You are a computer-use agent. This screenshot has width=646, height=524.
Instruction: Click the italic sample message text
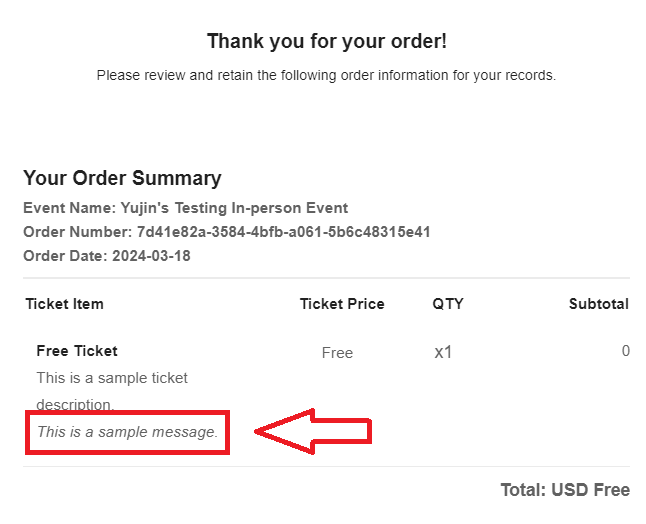coord(127,432)
